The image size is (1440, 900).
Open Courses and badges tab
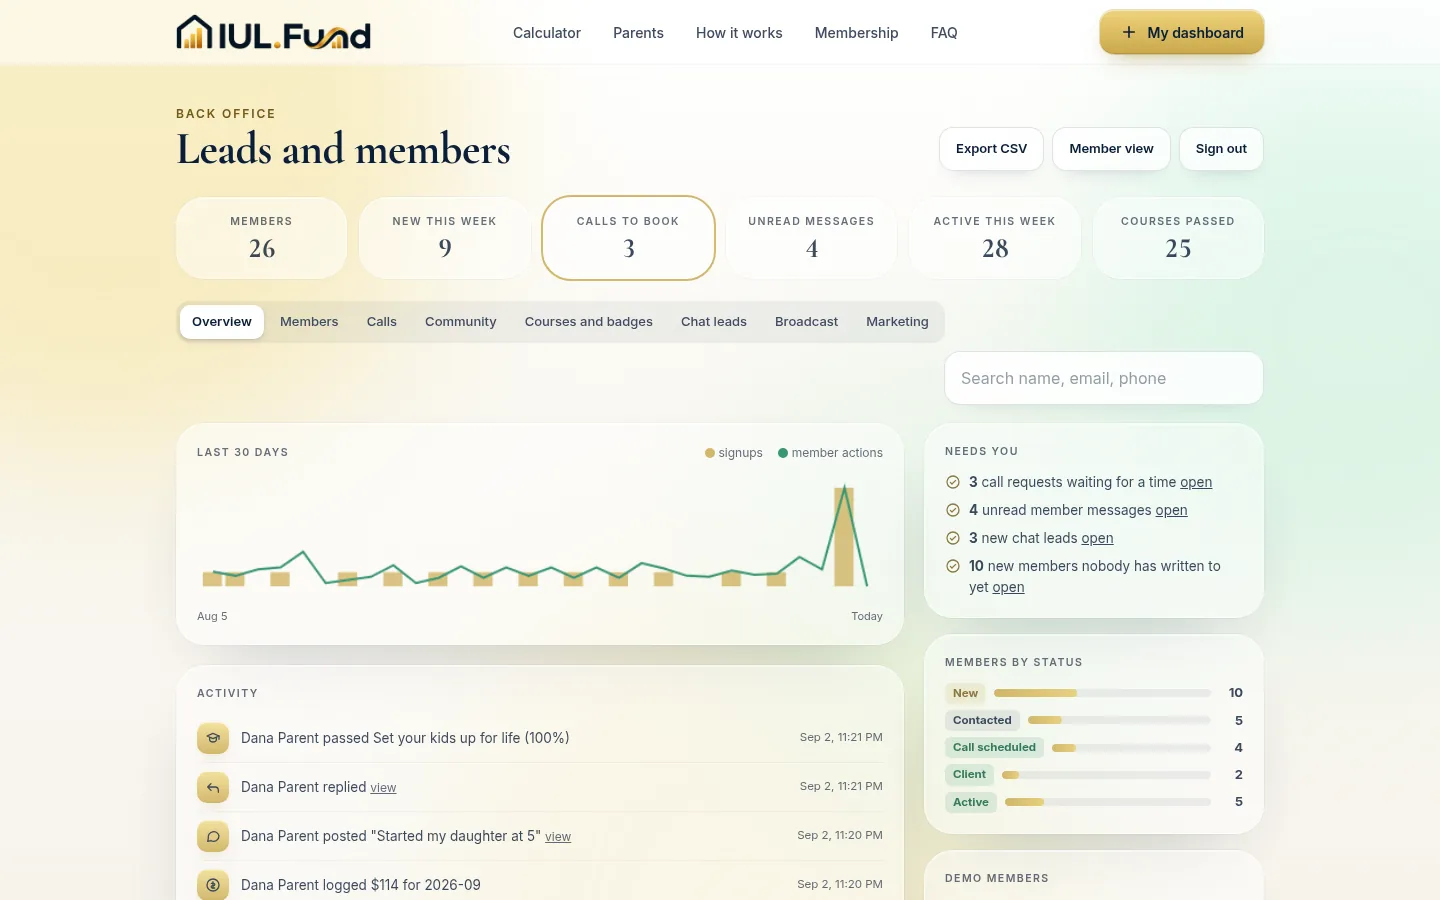588,322
